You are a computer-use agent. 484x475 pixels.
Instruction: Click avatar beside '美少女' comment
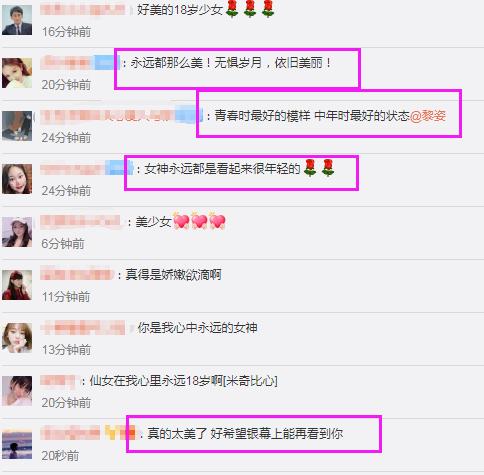point(17,232)
